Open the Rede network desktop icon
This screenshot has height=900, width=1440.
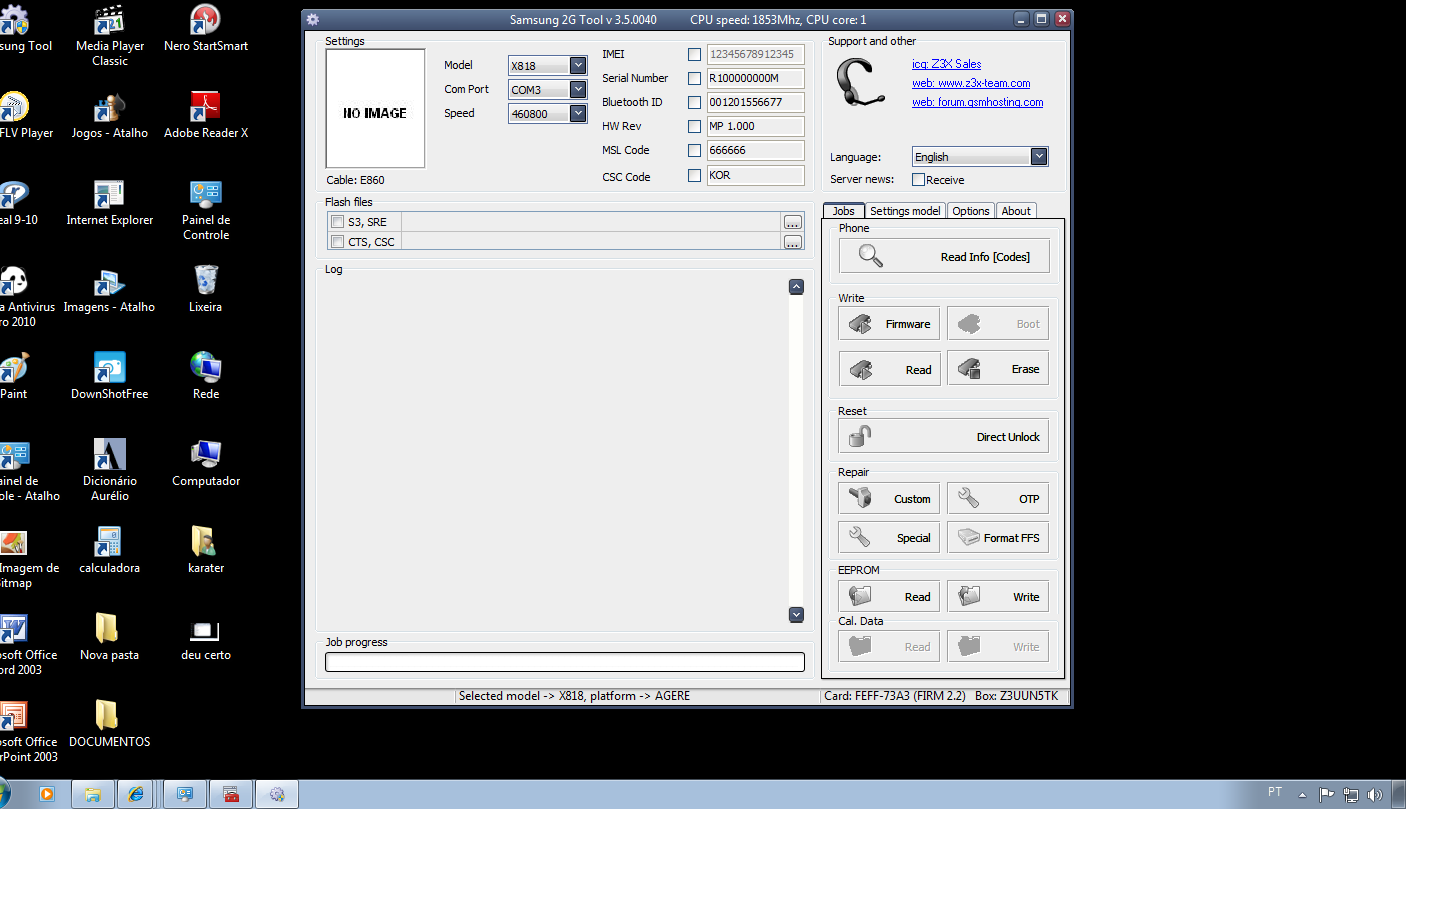click(x=206, y=376)
